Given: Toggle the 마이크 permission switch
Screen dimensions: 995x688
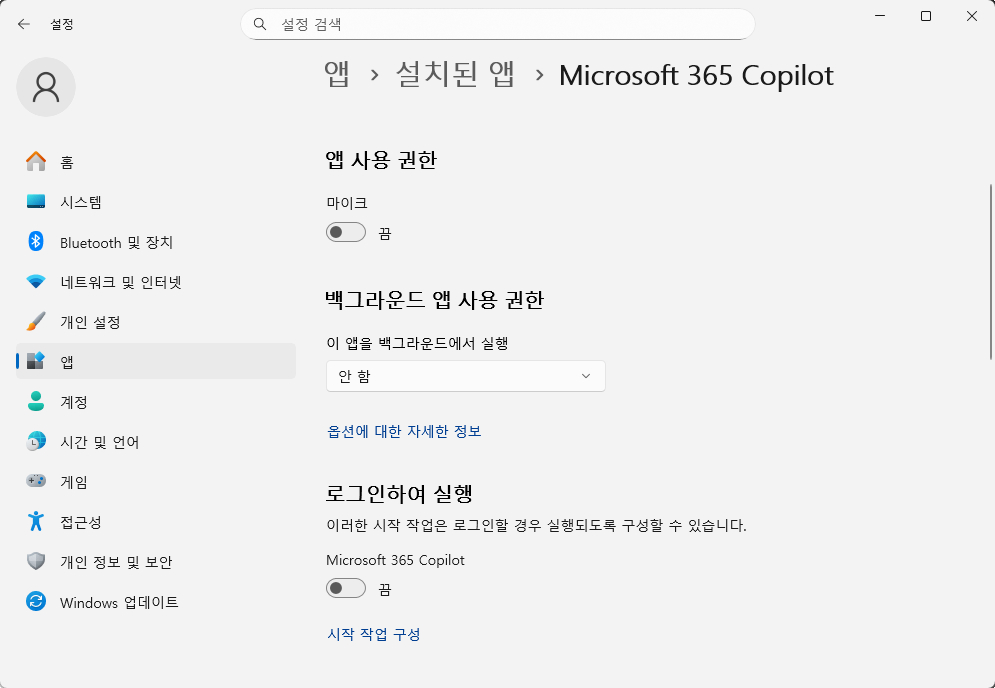Looking at the screenshot, I should pos(346,232).
